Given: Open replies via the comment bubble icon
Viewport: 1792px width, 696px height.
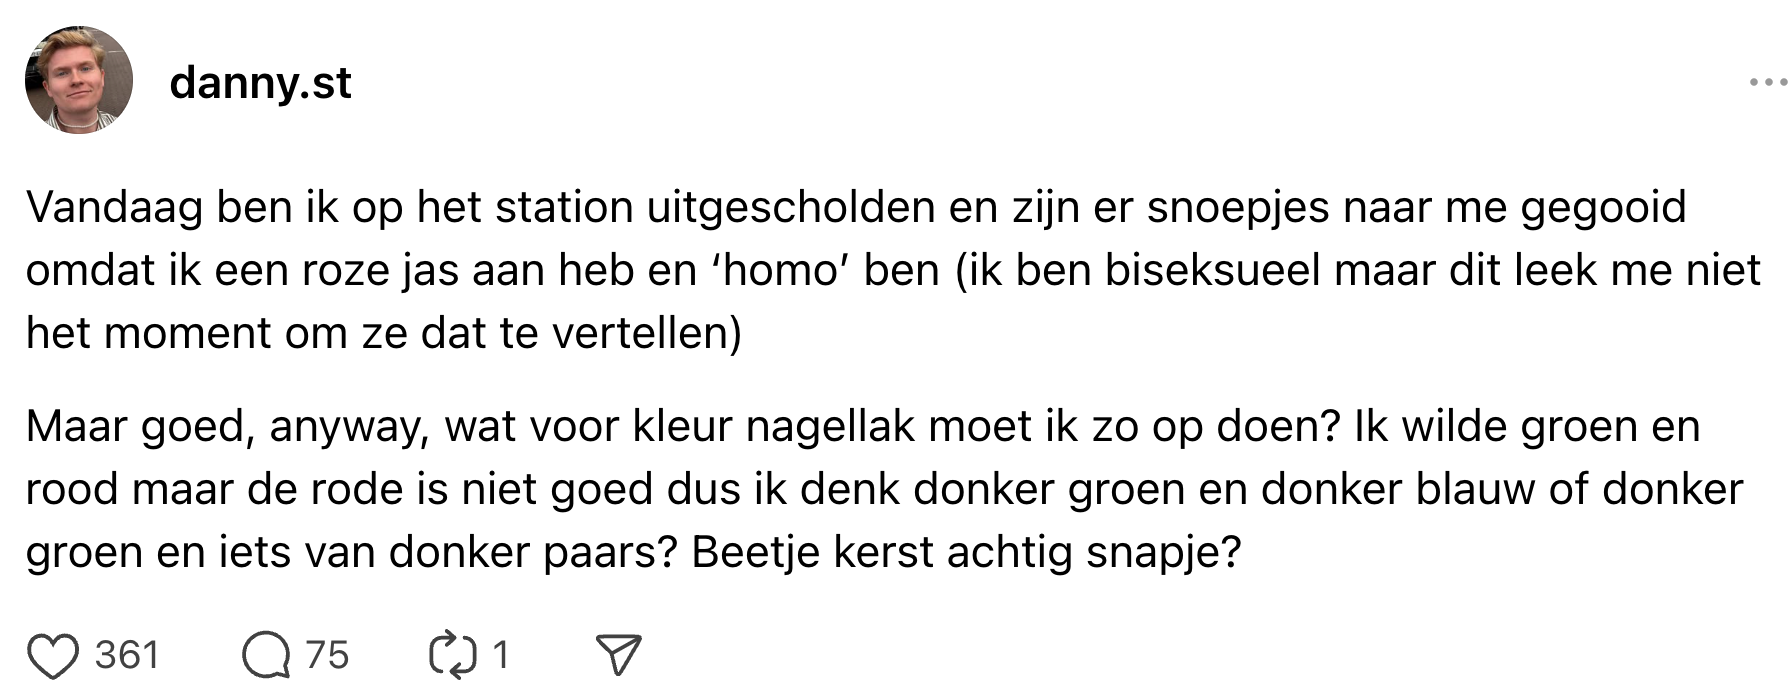Looking at the screenshot, I should pos(265,656).
